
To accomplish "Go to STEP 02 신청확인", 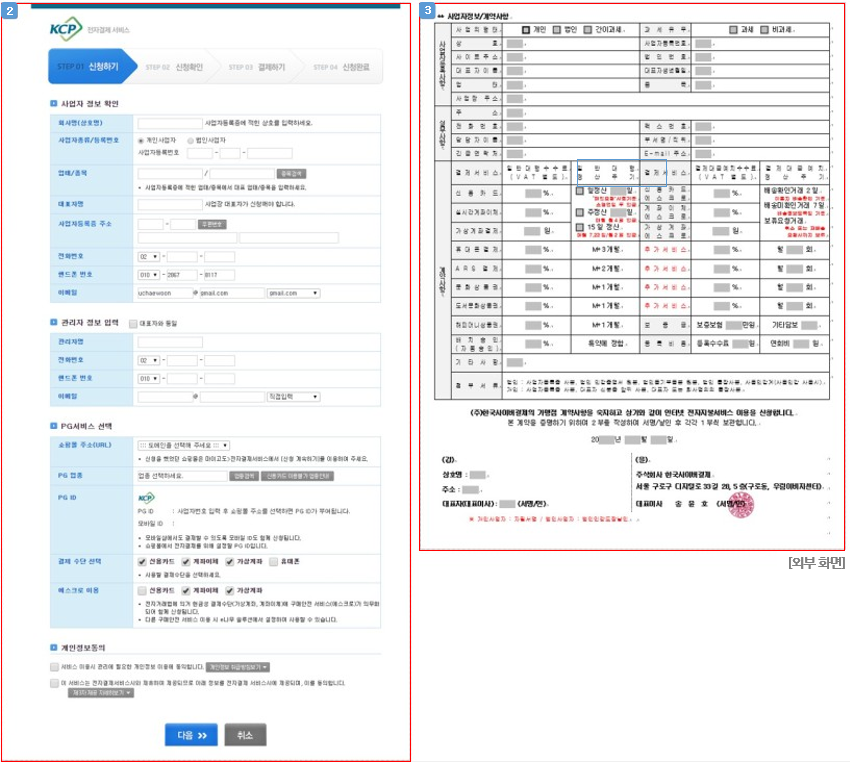I will (x=174, y=67).
